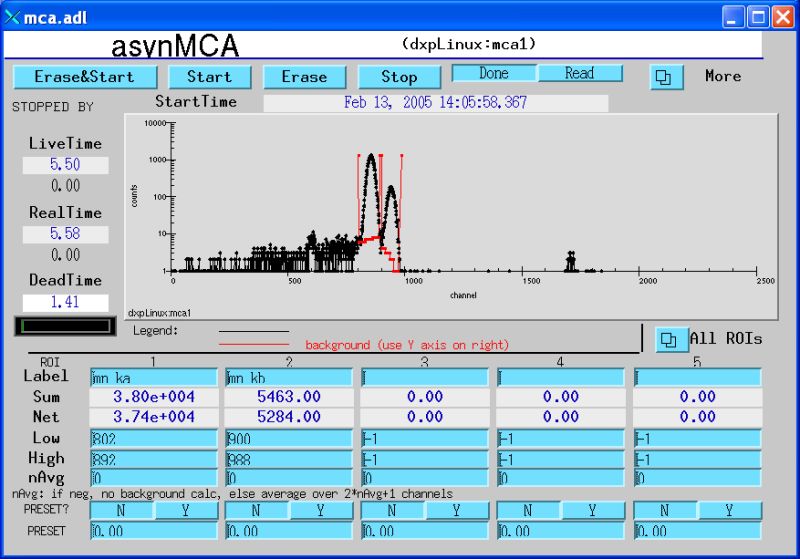This screenshot has height=559, width=800.
Task: Set ROI 5 PRESET? to N
Action: click(x=665, y=511)
